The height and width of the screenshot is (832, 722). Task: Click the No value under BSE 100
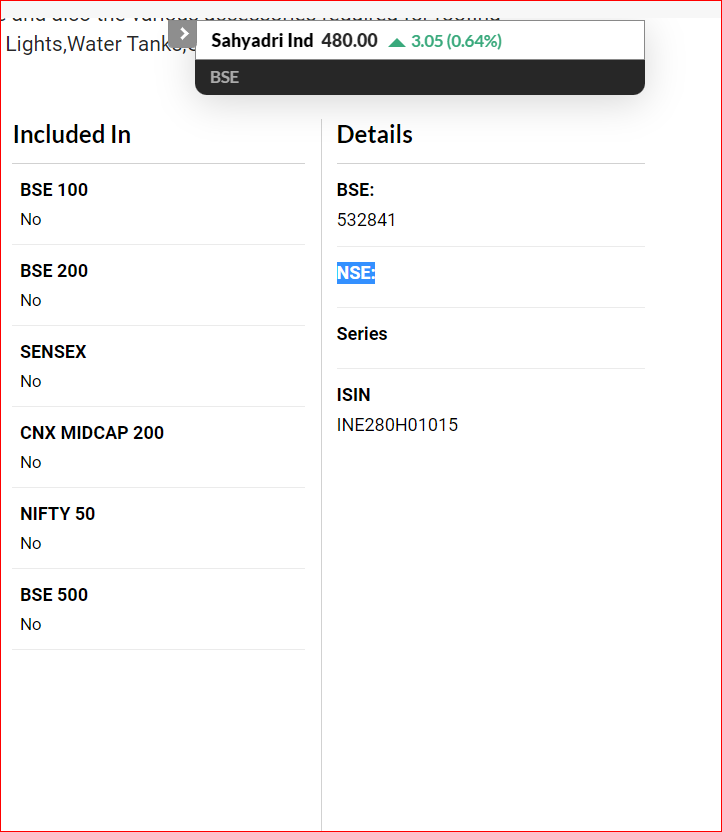[x=31, y=220]
